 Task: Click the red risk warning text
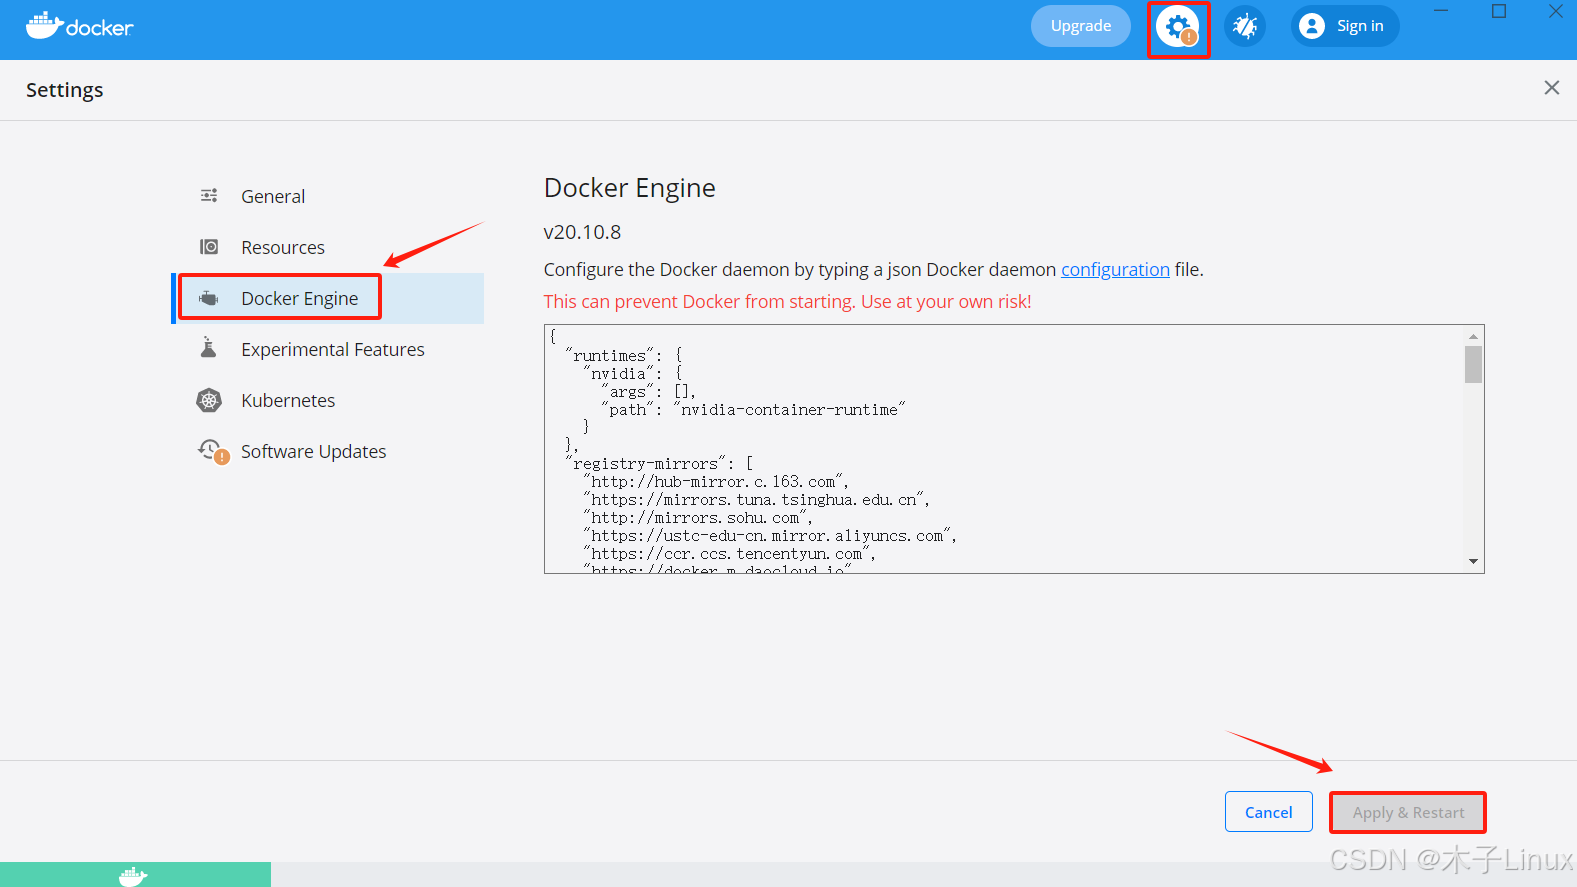pos(787,301)
